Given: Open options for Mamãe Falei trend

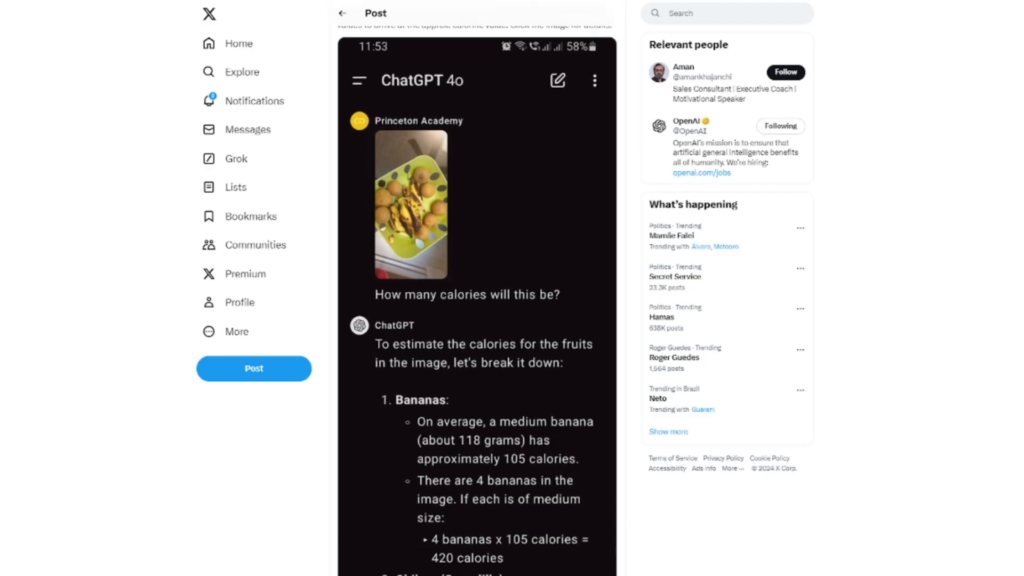Looking at the screenshot, I should (x=800, y=228).
